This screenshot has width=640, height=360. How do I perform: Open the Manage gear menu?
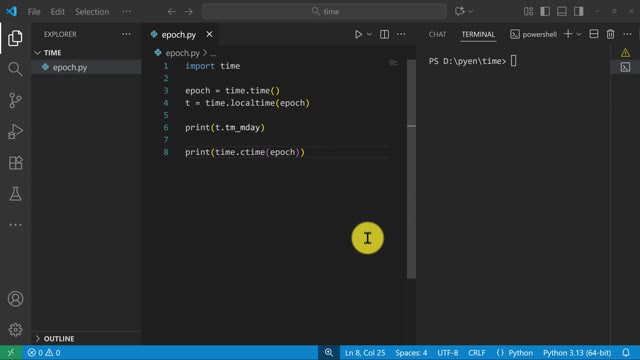pyautogui.click(x=15, y=329)
